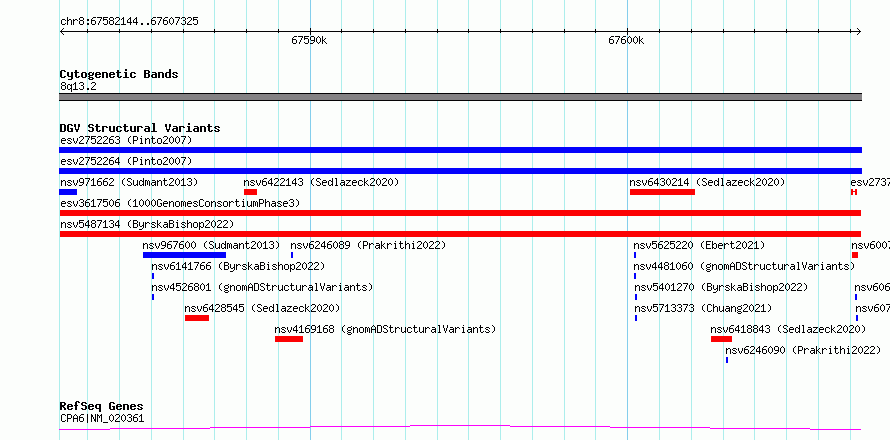
Task: Open nsv6246090 (Prakrithi2022) label
Action: (x=803, y=350)
